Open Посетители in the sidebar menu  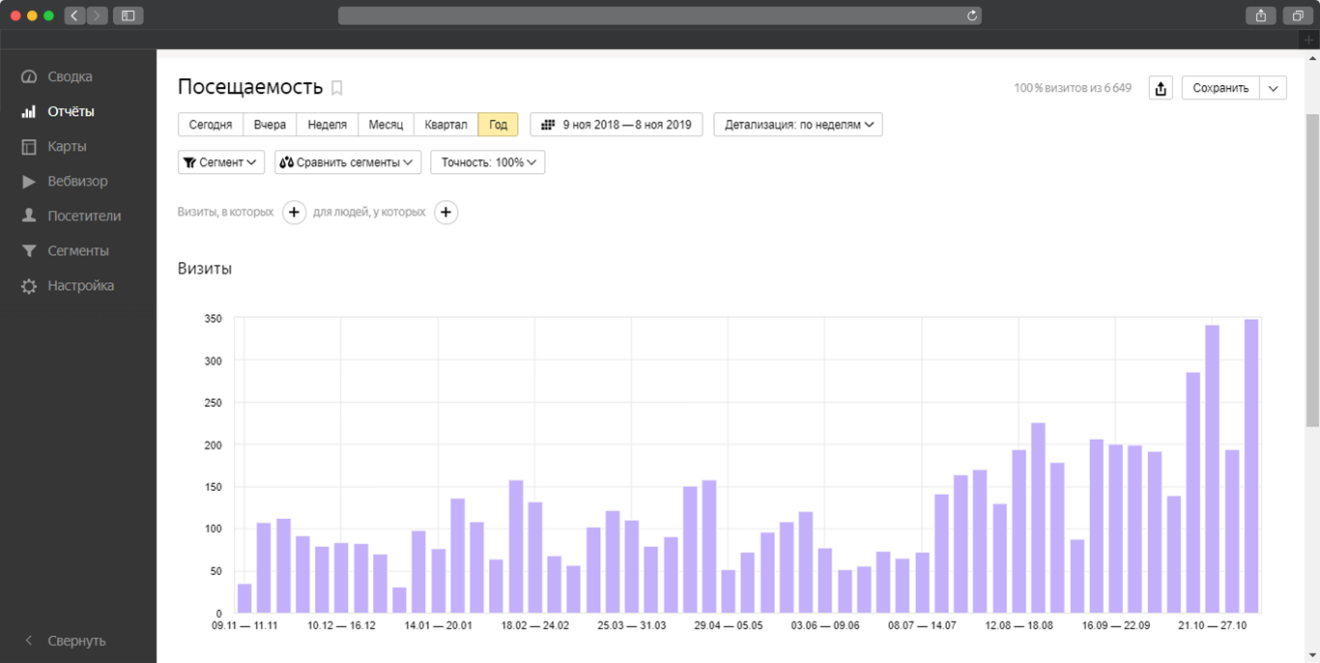click(x=84, y=216)
